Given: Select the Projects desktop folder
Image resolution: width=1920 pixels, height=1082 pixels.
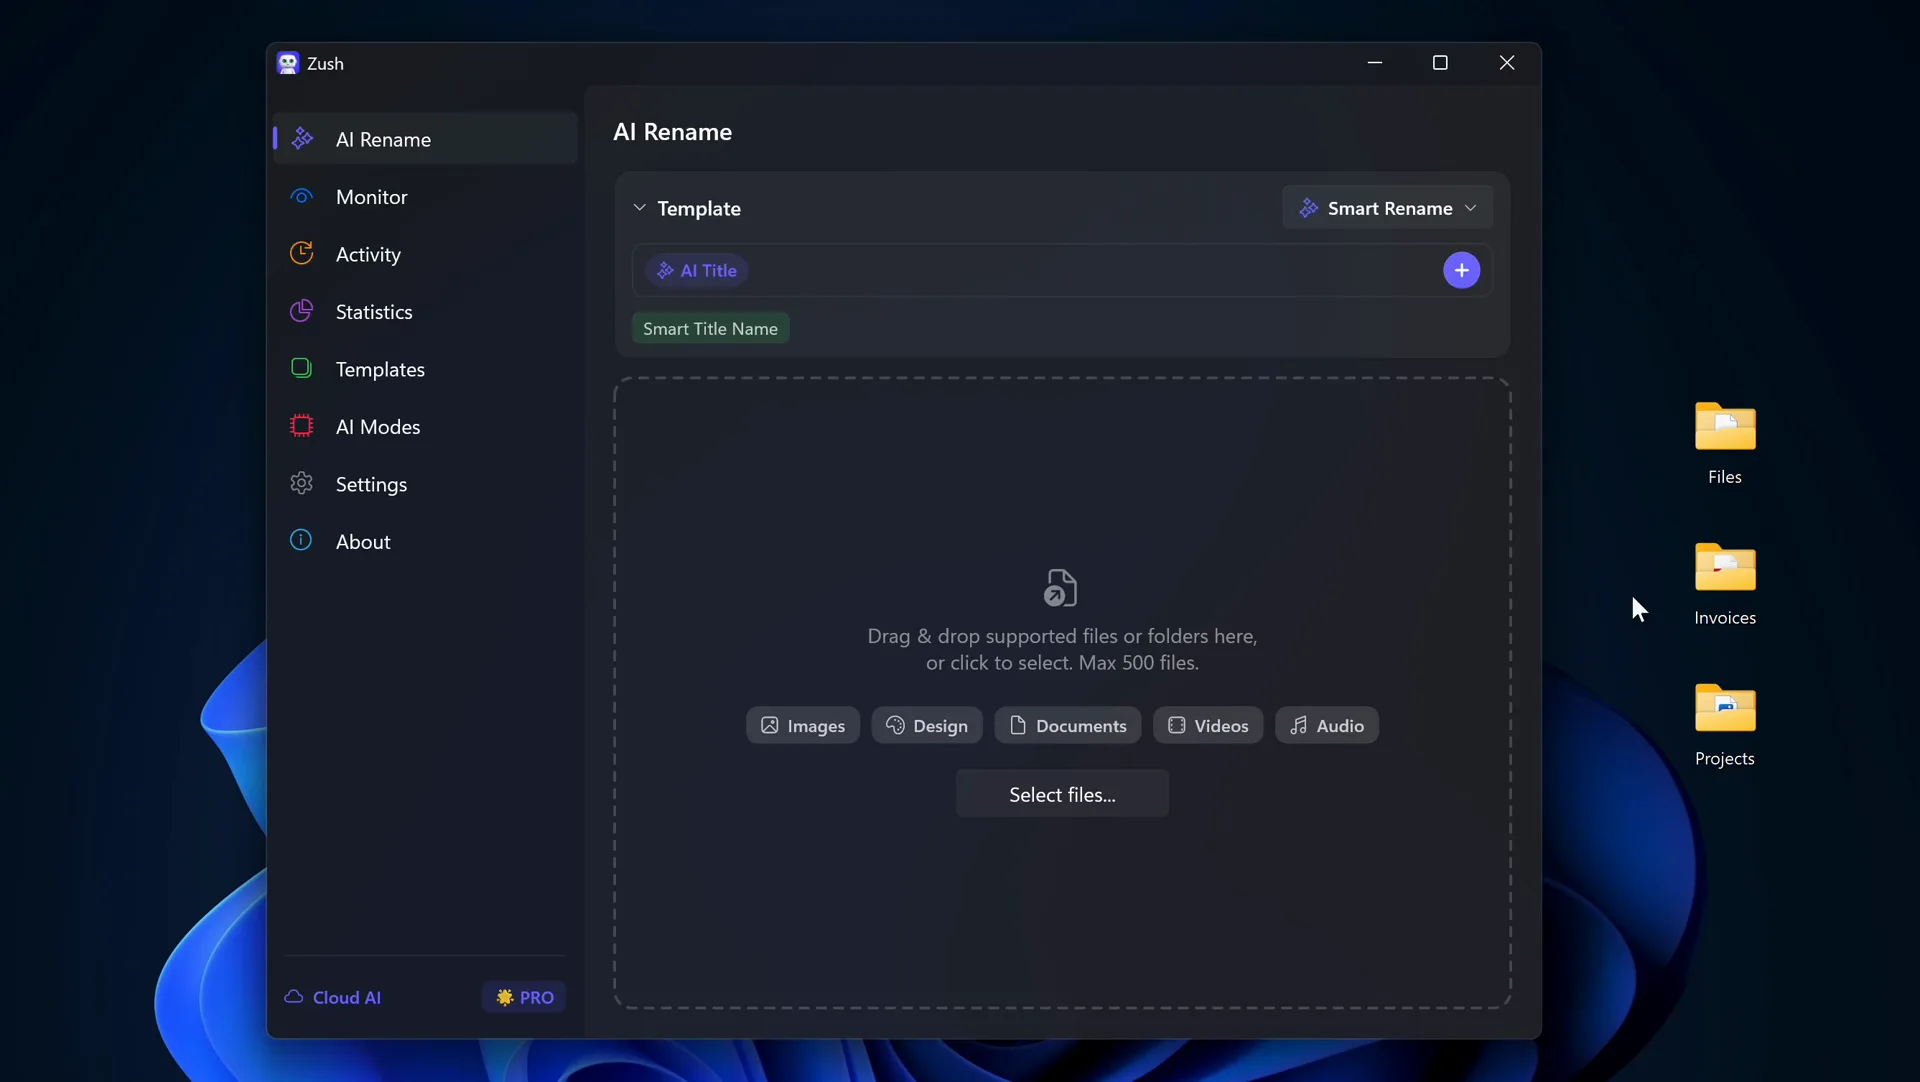Looking at the screenshot, I should point(1724,726).
